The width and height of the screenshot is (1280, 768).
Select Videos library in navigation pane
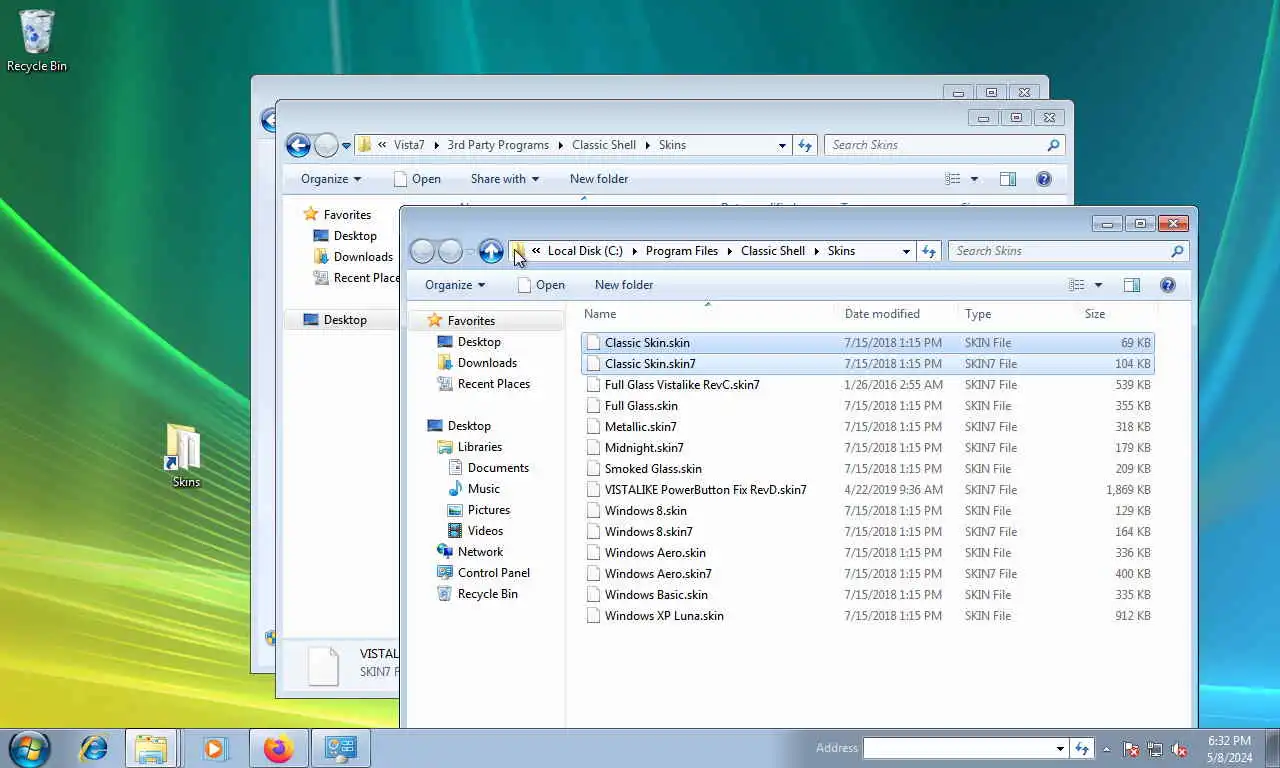tap(485, 531)
